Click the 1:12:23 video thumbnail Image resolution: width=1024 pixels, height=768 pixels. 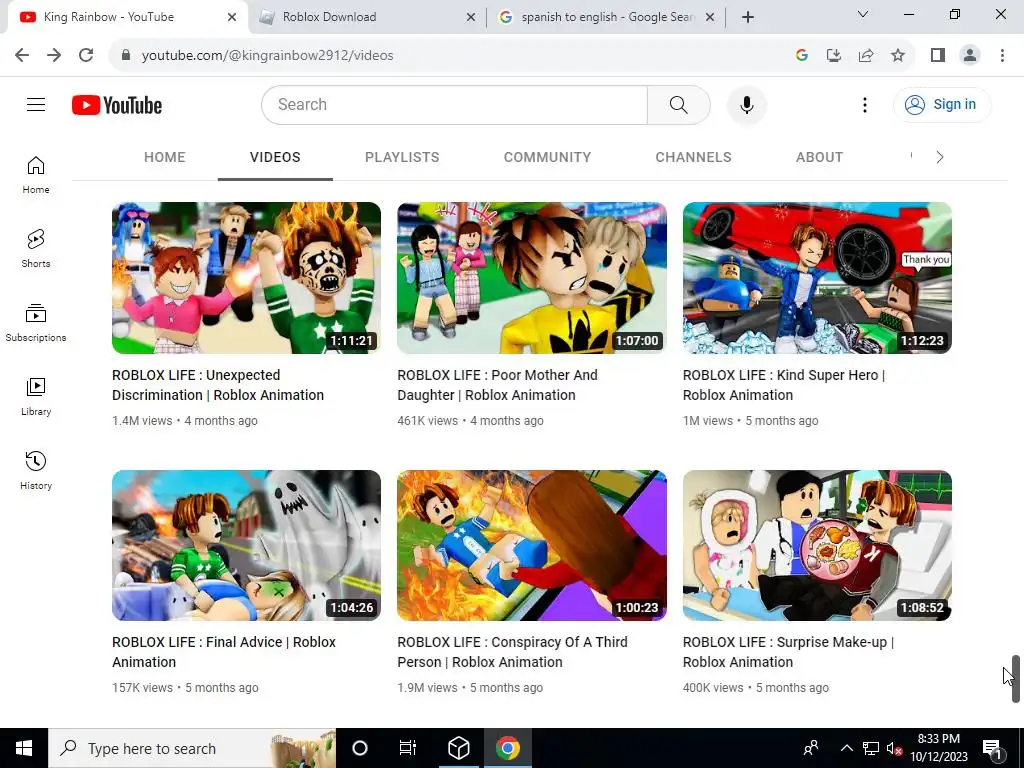[x=817, y=278]
